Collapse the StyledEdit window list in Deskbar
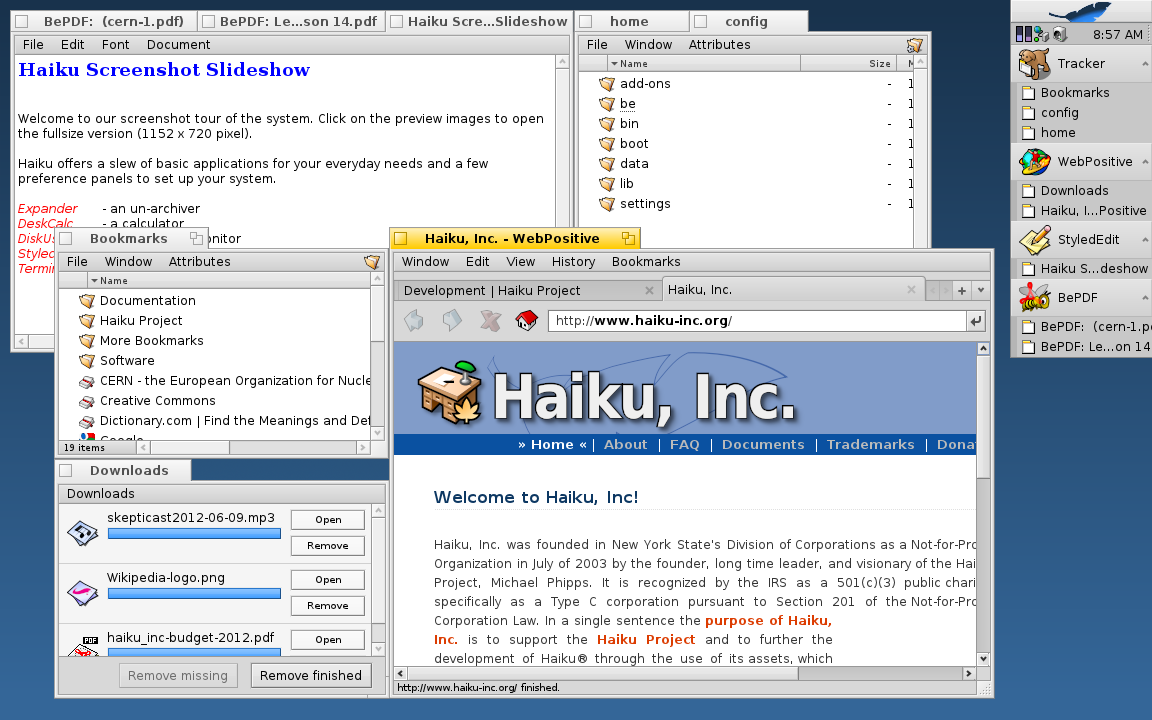This screenshot has height=720, width=1152. (1144, 240)
